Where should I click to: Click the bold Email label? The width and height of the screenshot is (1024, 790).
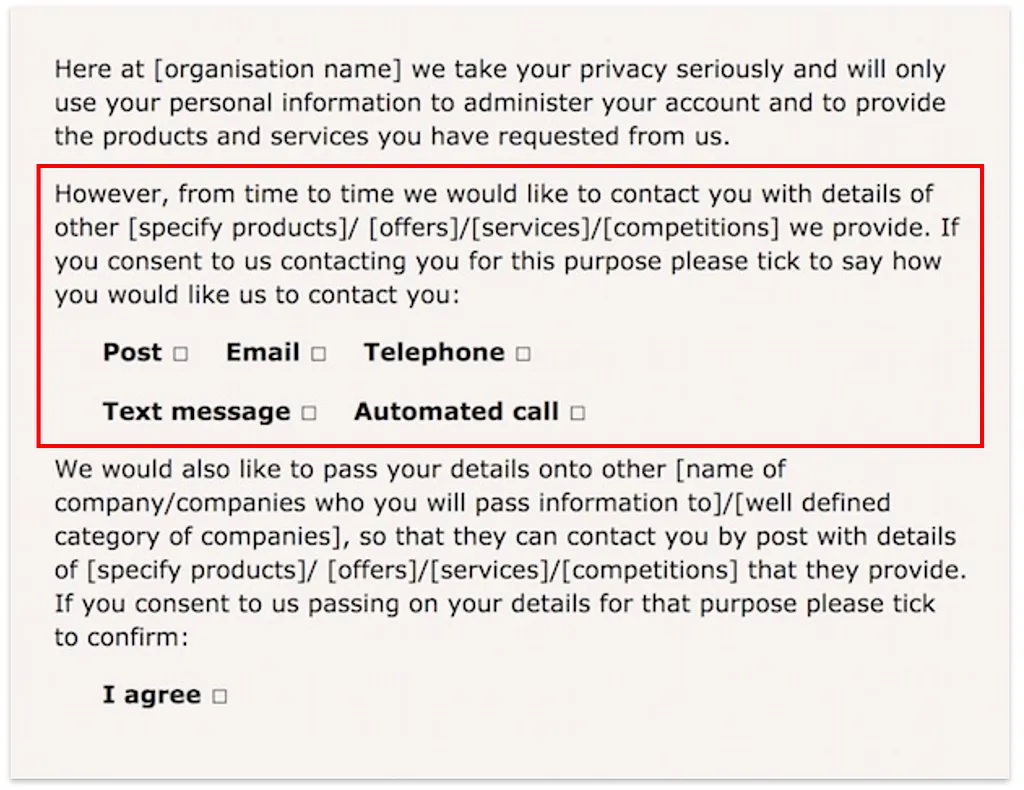tap(263, 353)
